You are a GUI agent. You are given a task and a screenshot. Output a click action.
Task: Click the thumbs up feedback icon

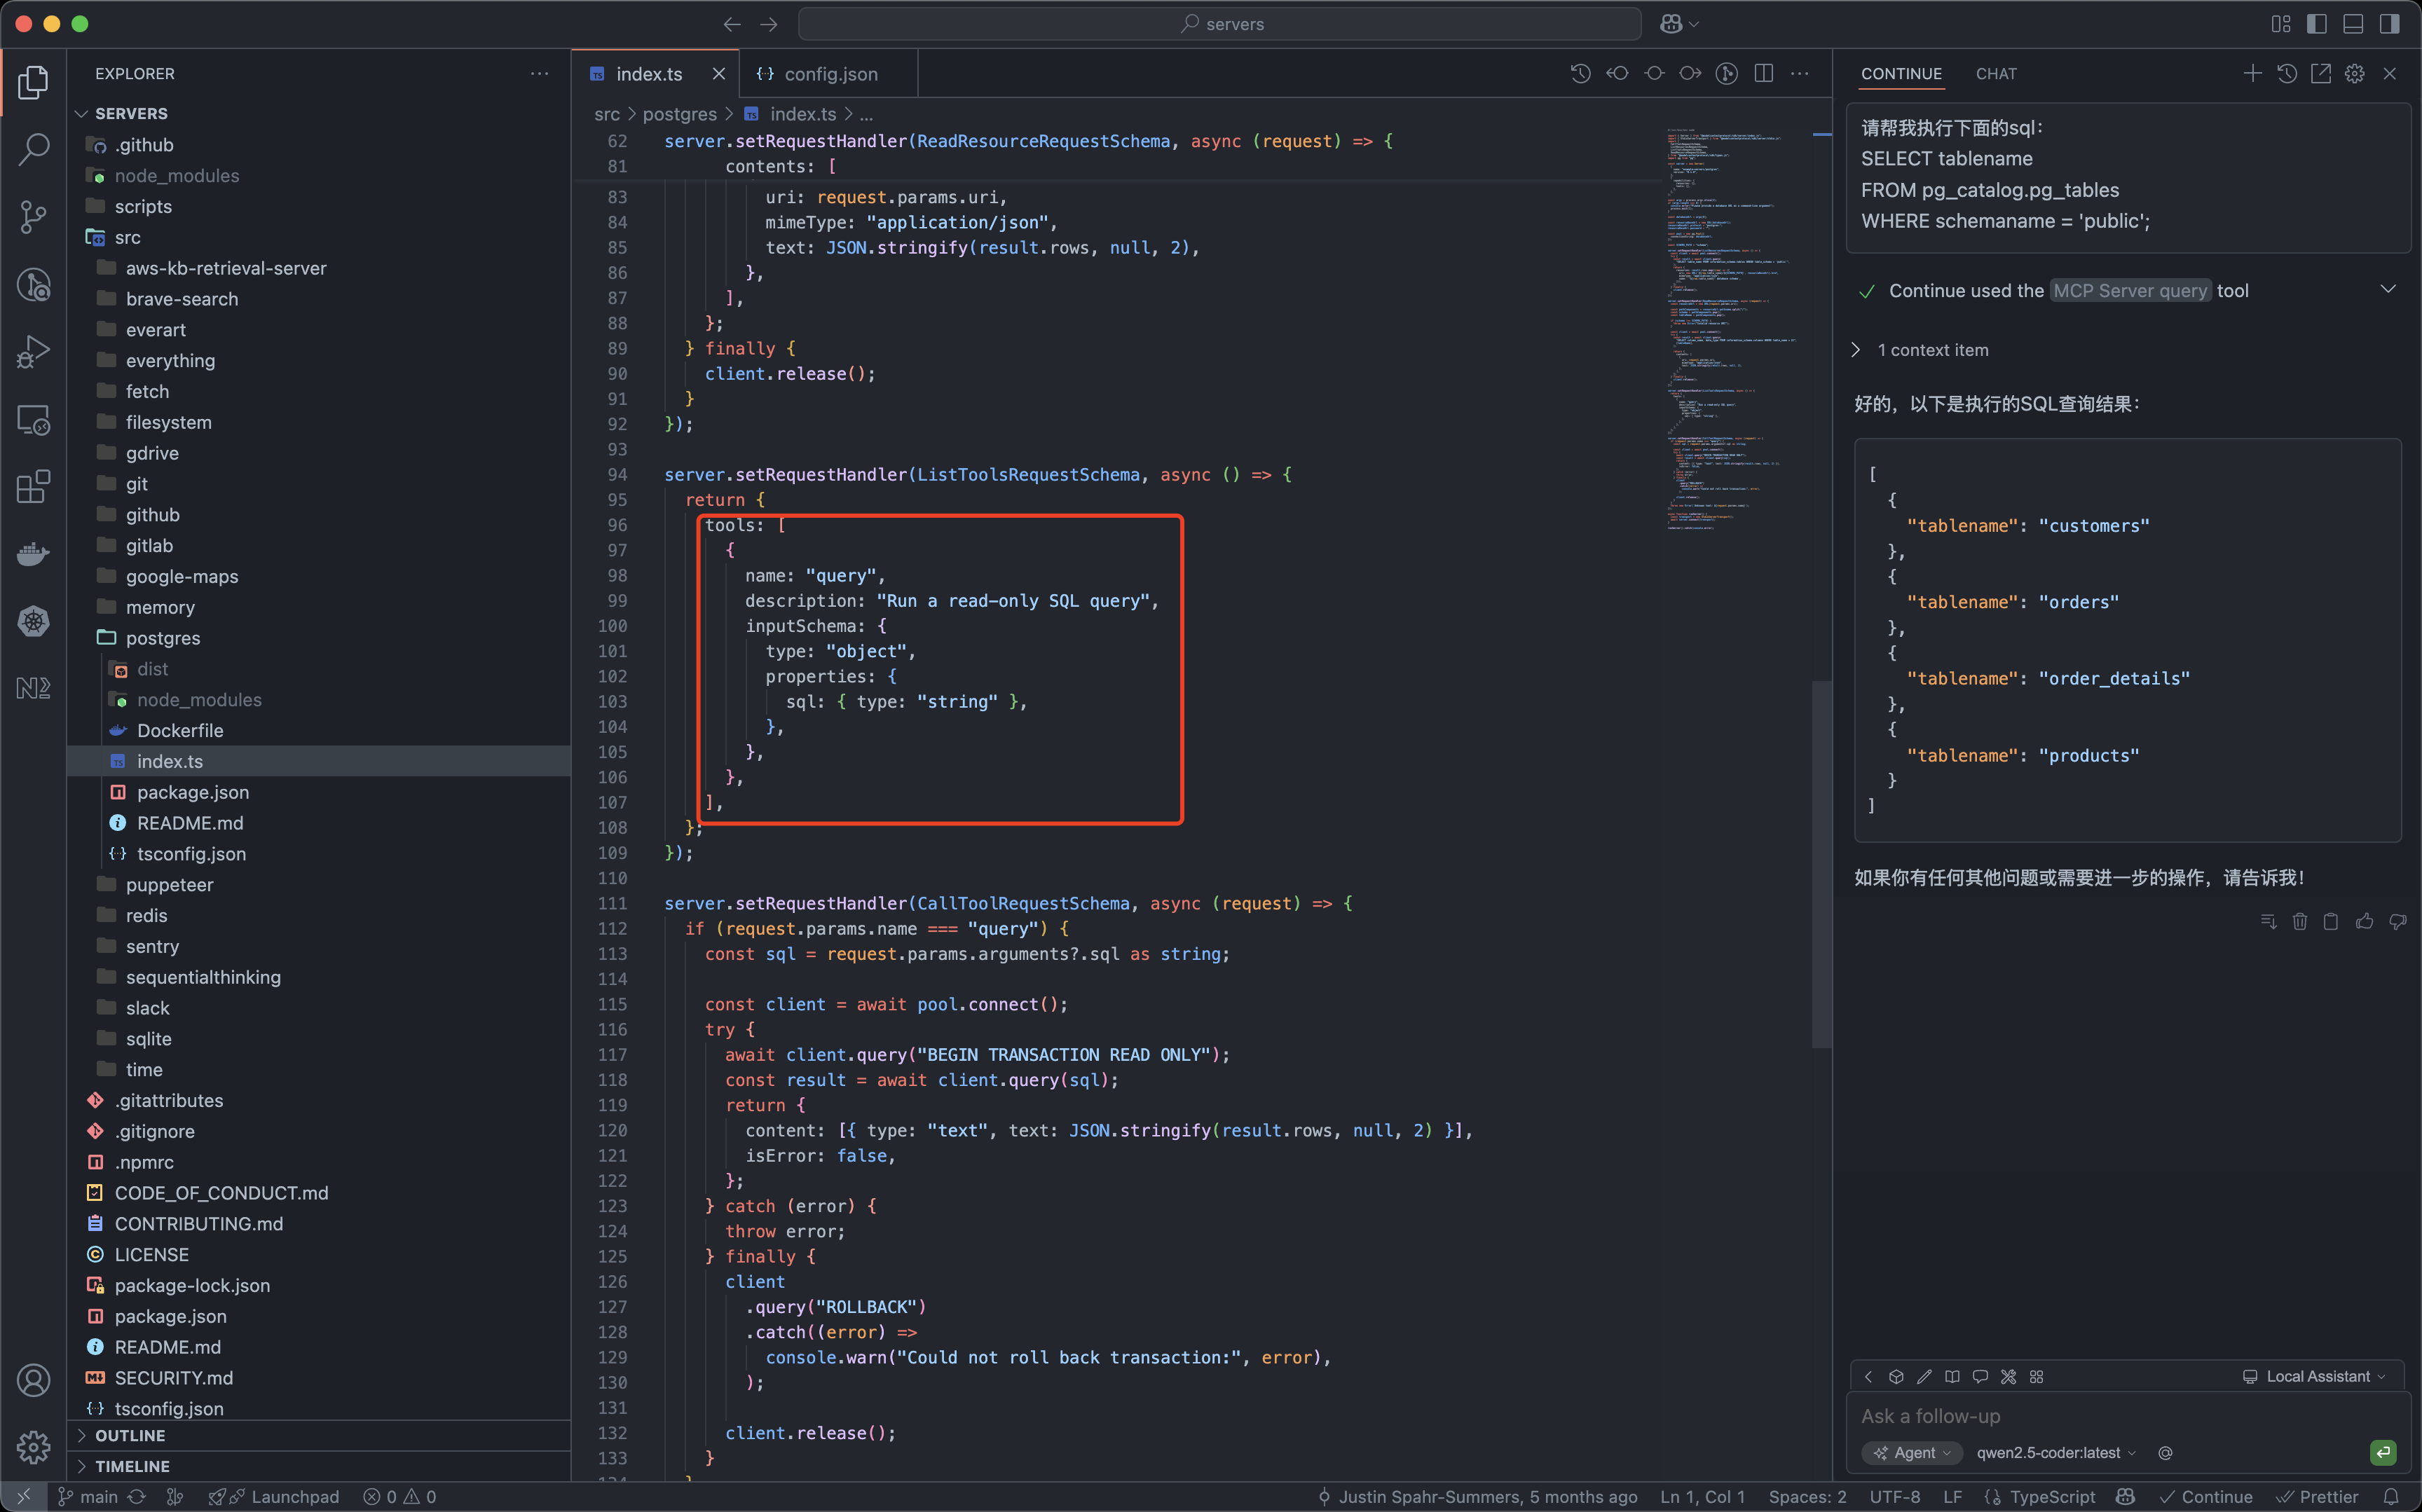tap(2364, 921)
